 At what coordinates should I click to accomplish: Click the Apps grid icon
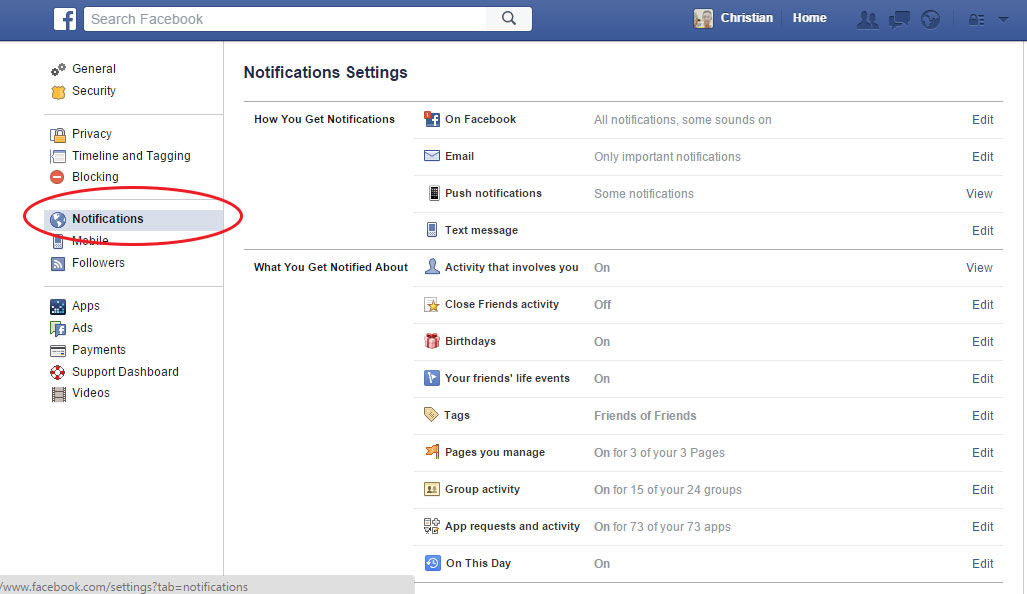coord(58,306)
